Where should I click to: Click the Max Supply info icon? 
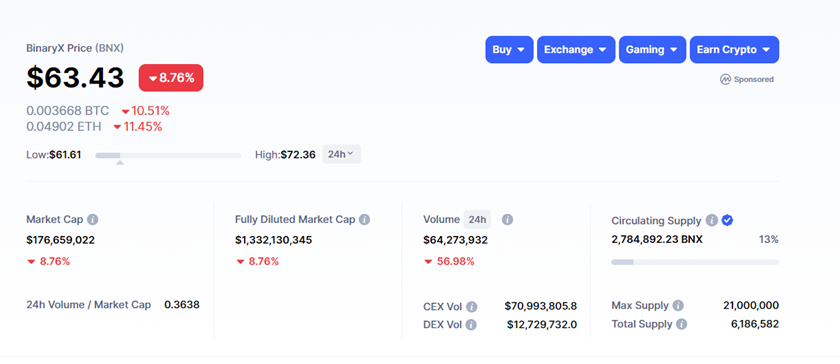[678, 306]
